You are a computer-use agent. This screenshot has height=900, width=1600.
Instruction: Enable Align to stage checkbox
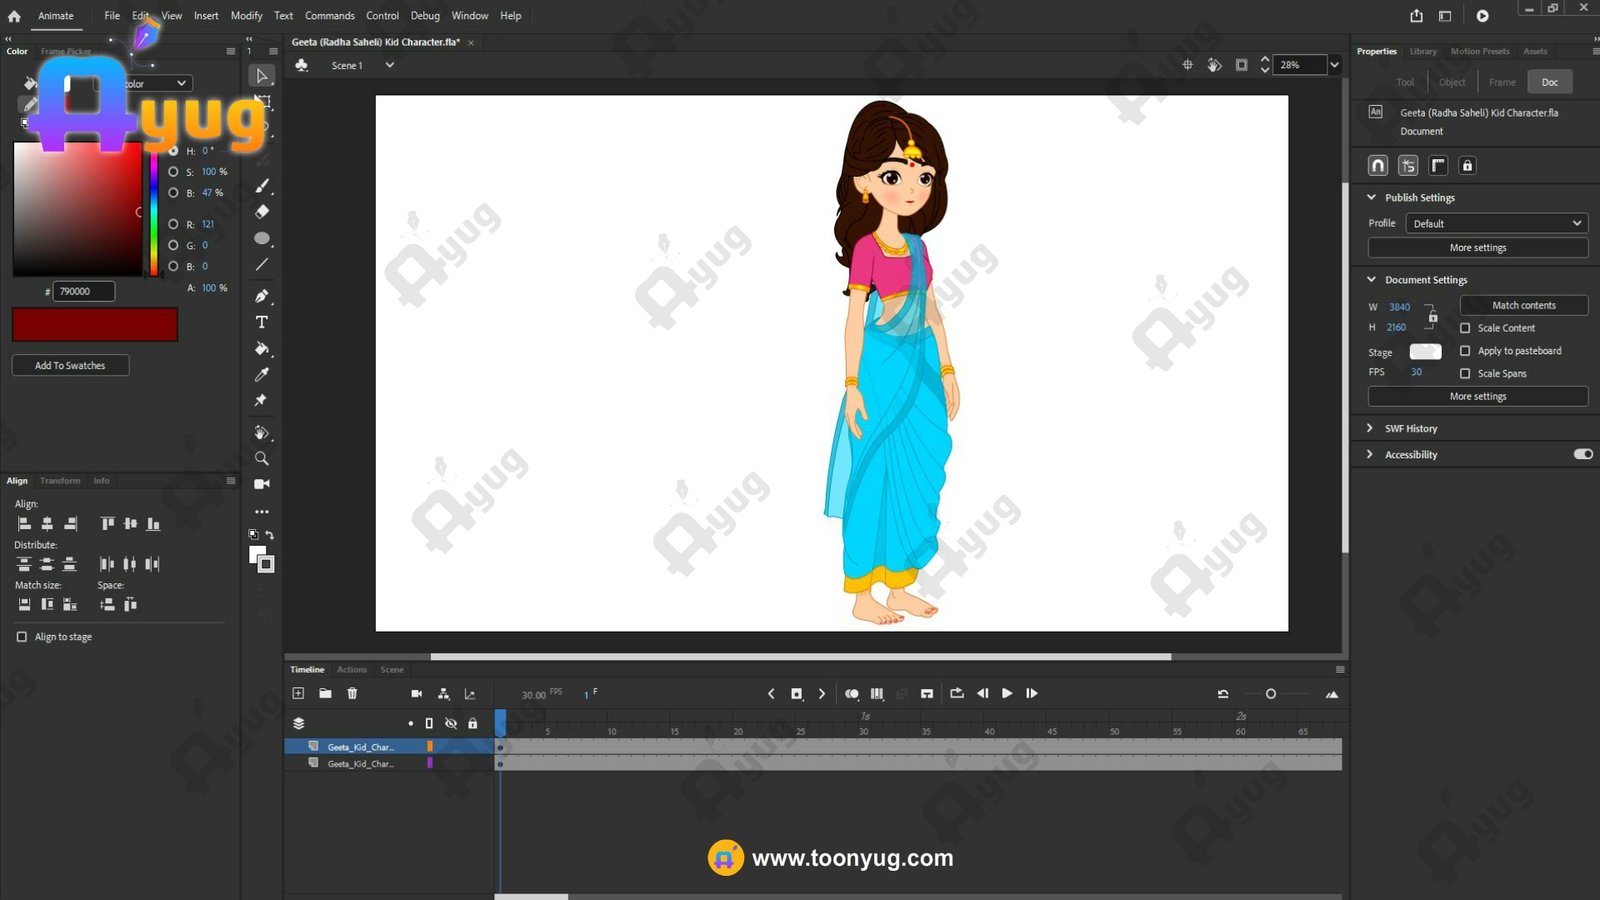point(22,637)
